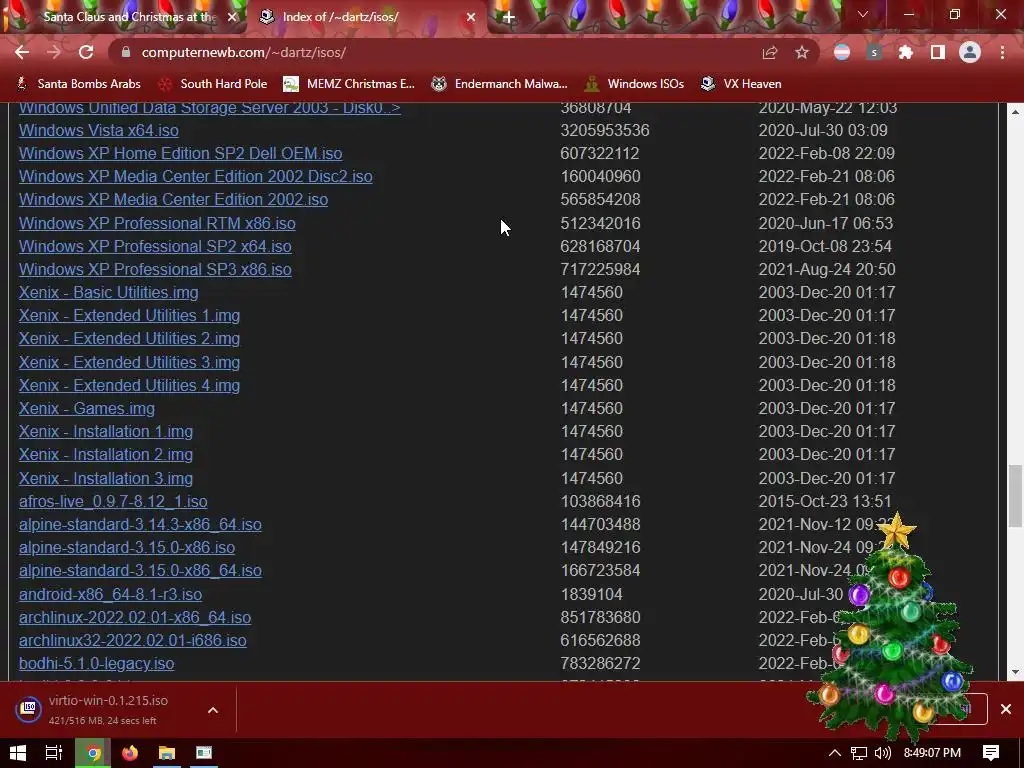The width and height of the screenshot is (1024, 768).
Task: Download alpine-standard-3.15.0-x86.iso
Action: tap(127, 547)
